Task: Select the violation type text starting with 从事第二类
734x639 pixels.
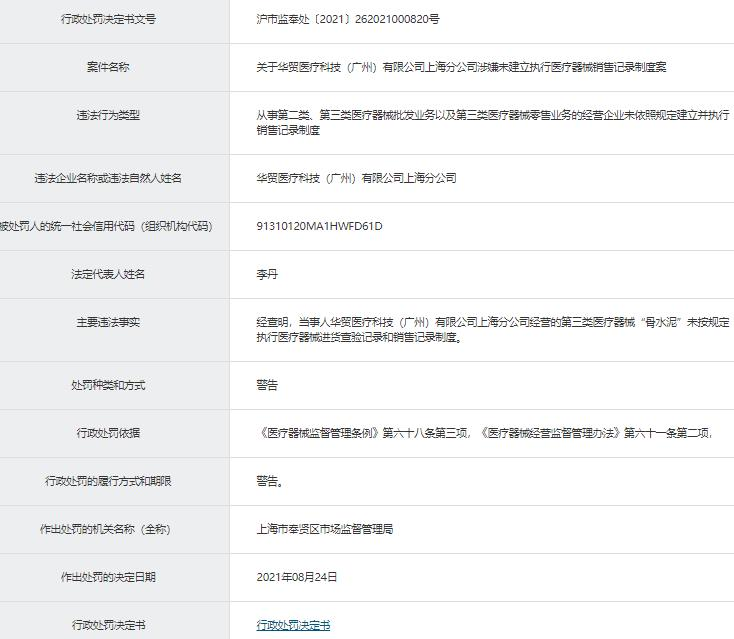Action: point(493,123)
